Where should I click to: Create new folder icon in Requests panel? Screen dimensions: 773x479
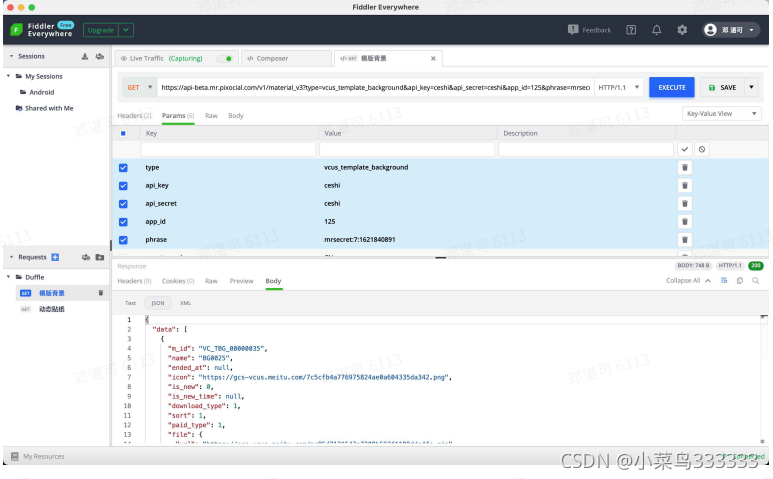100,257
